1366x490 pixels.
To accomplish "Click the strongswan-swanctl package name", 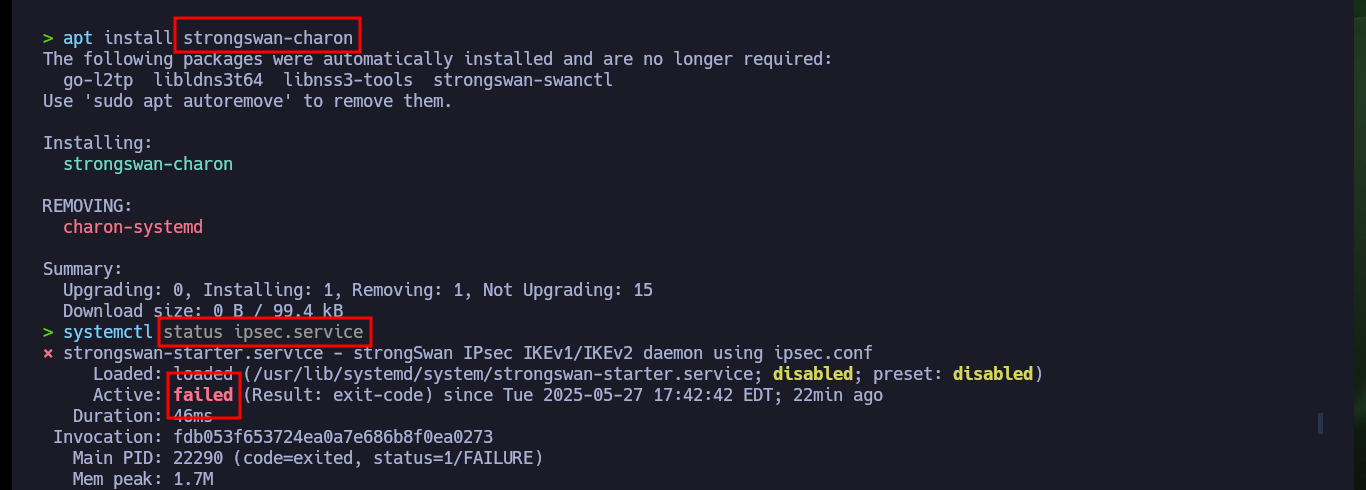I will pos(523,80).
